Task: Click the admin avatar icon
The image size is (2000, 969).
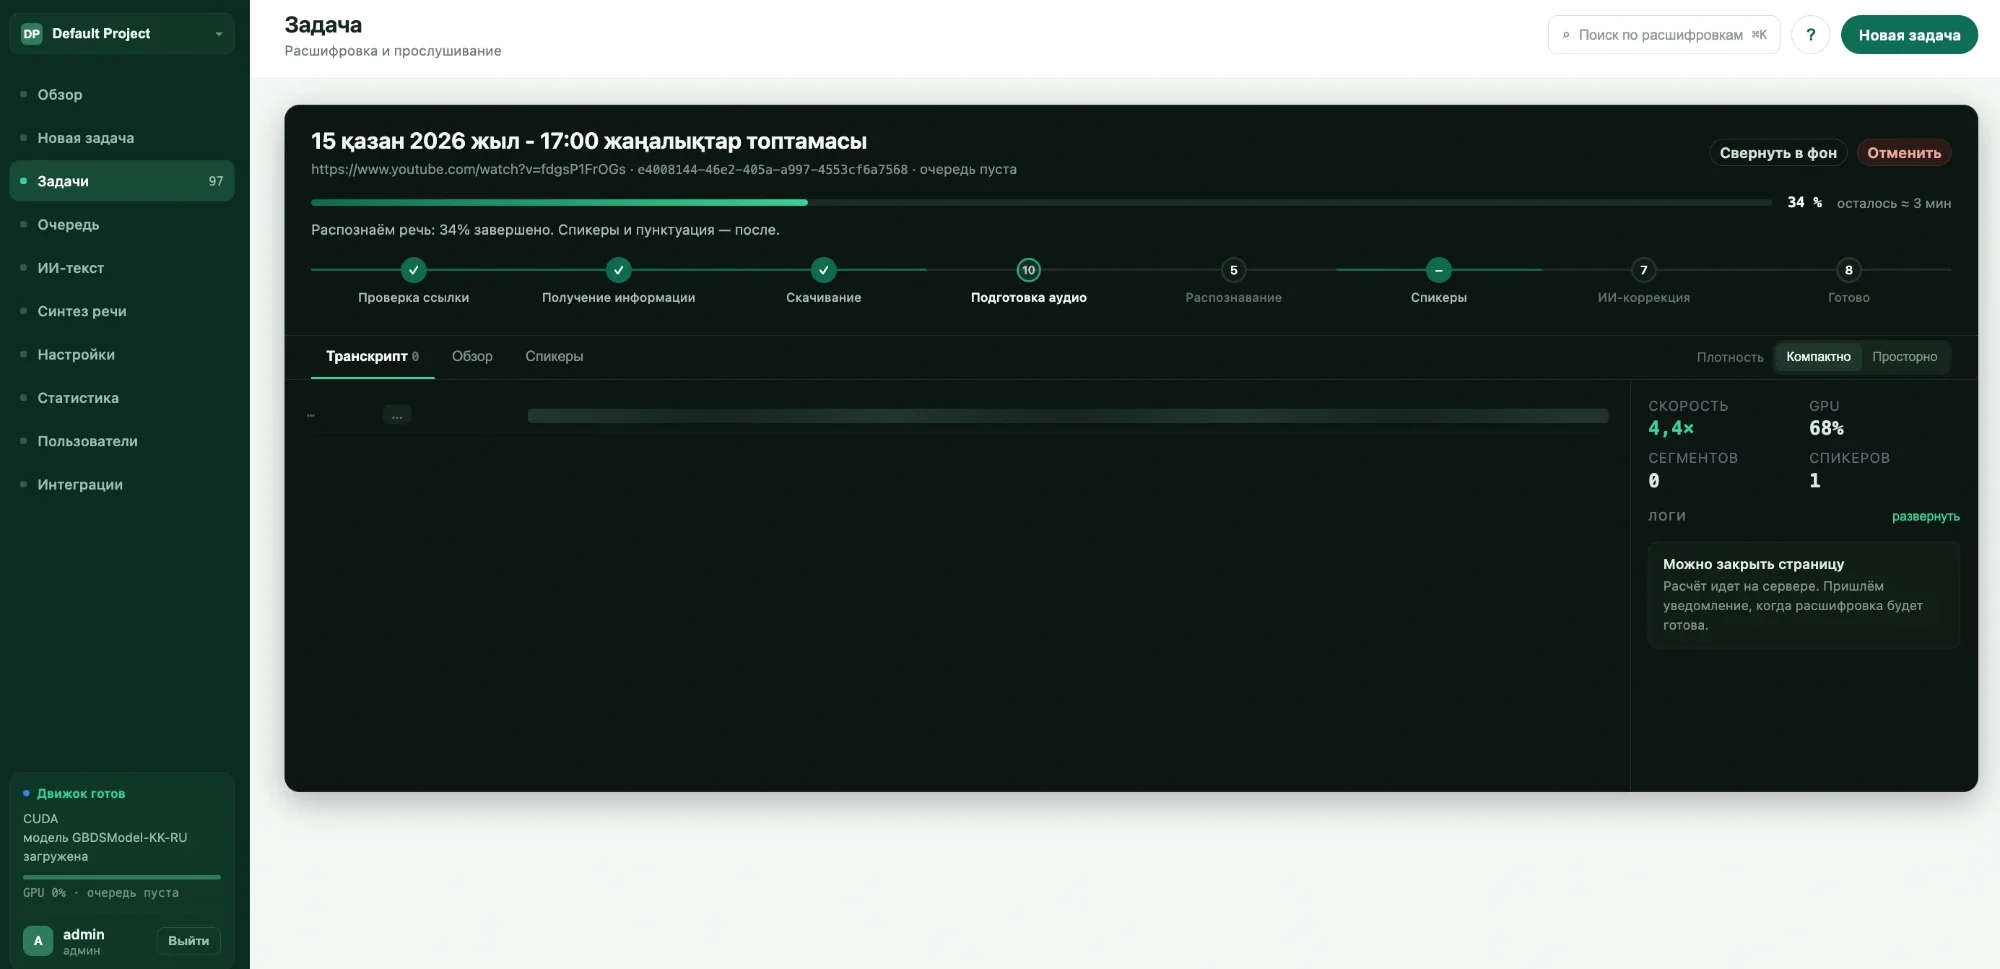Action: 38,941
